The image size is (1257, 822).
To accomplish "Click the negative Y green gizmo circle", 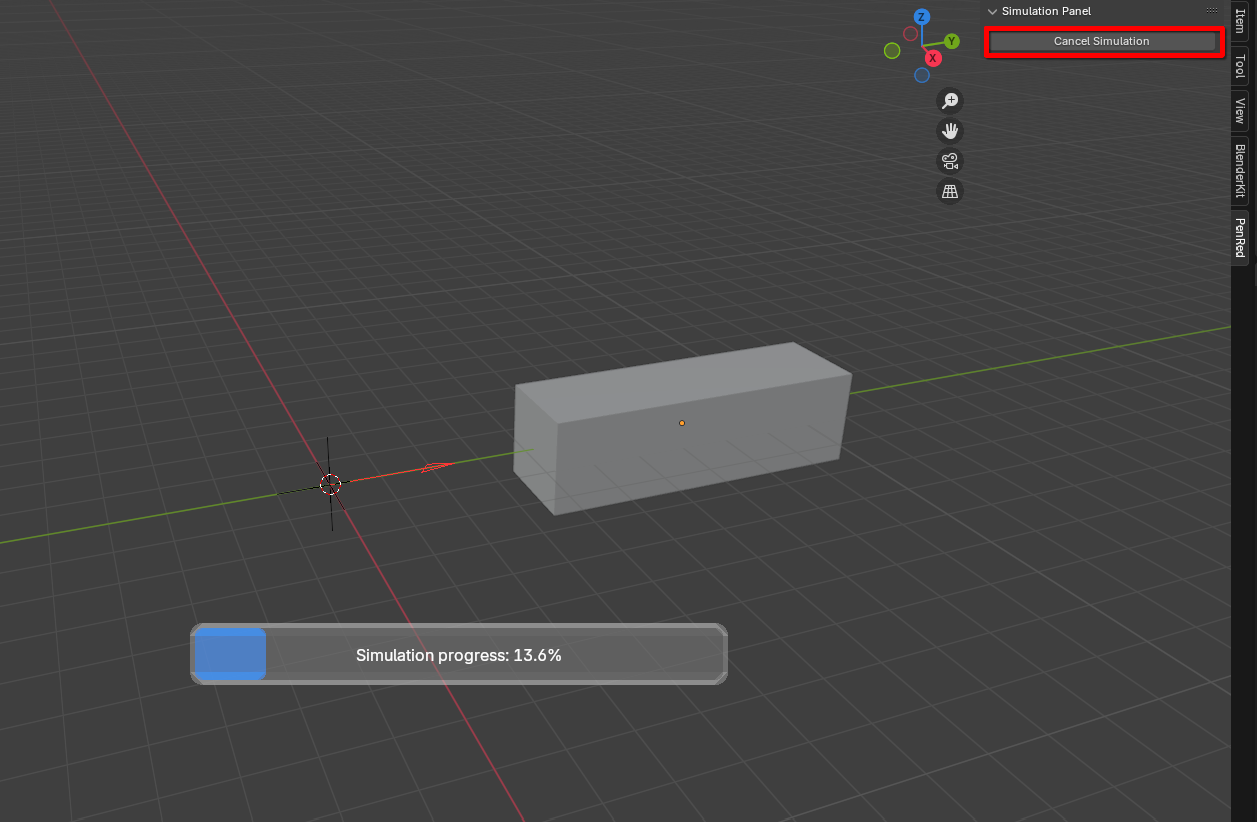I will 892,50.
